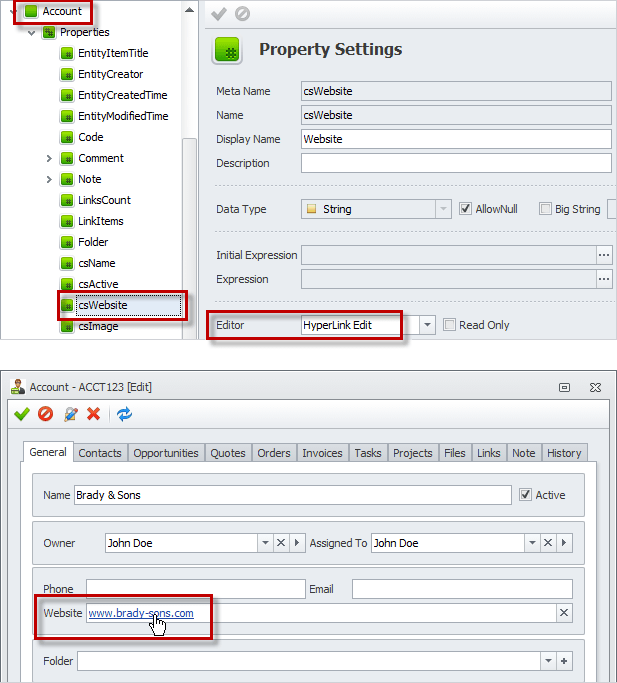
Task: Open the Initial Expression ellipsis editor button
Action: pos(603,255)
